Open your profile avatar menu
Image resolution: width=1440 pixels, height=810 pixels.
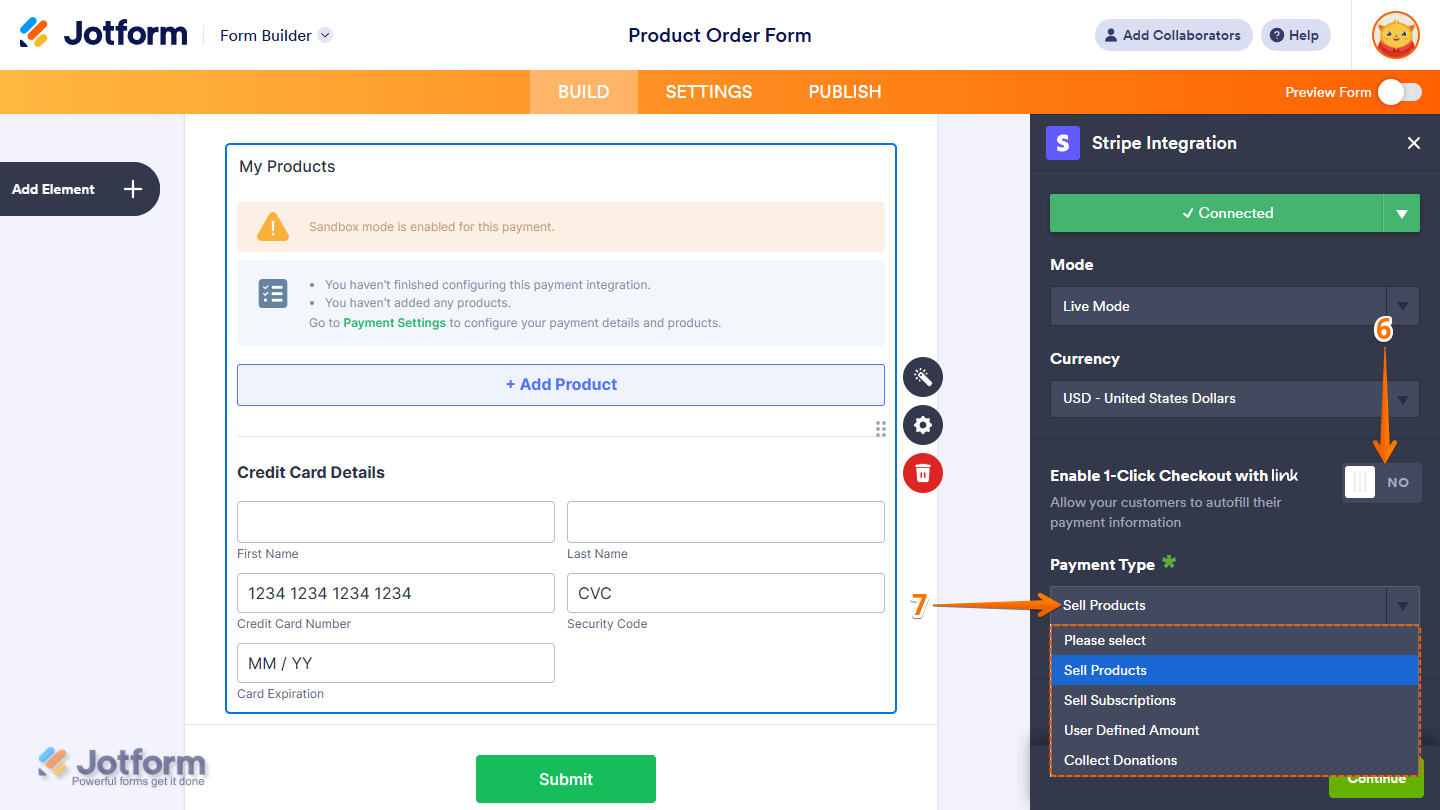(1395, 35)
